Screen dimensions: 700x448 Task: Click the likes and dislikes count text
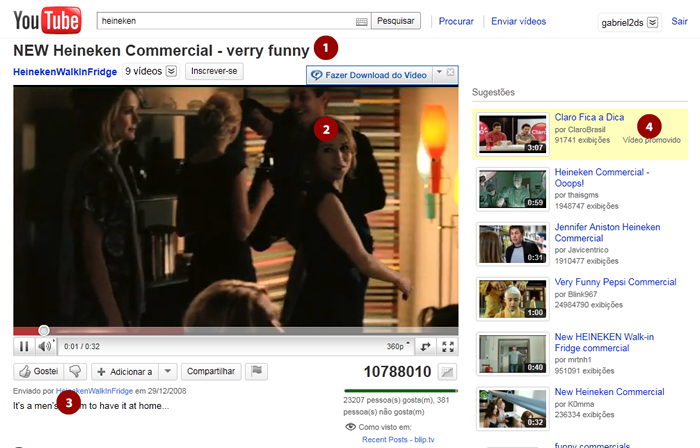pos(396,406)
